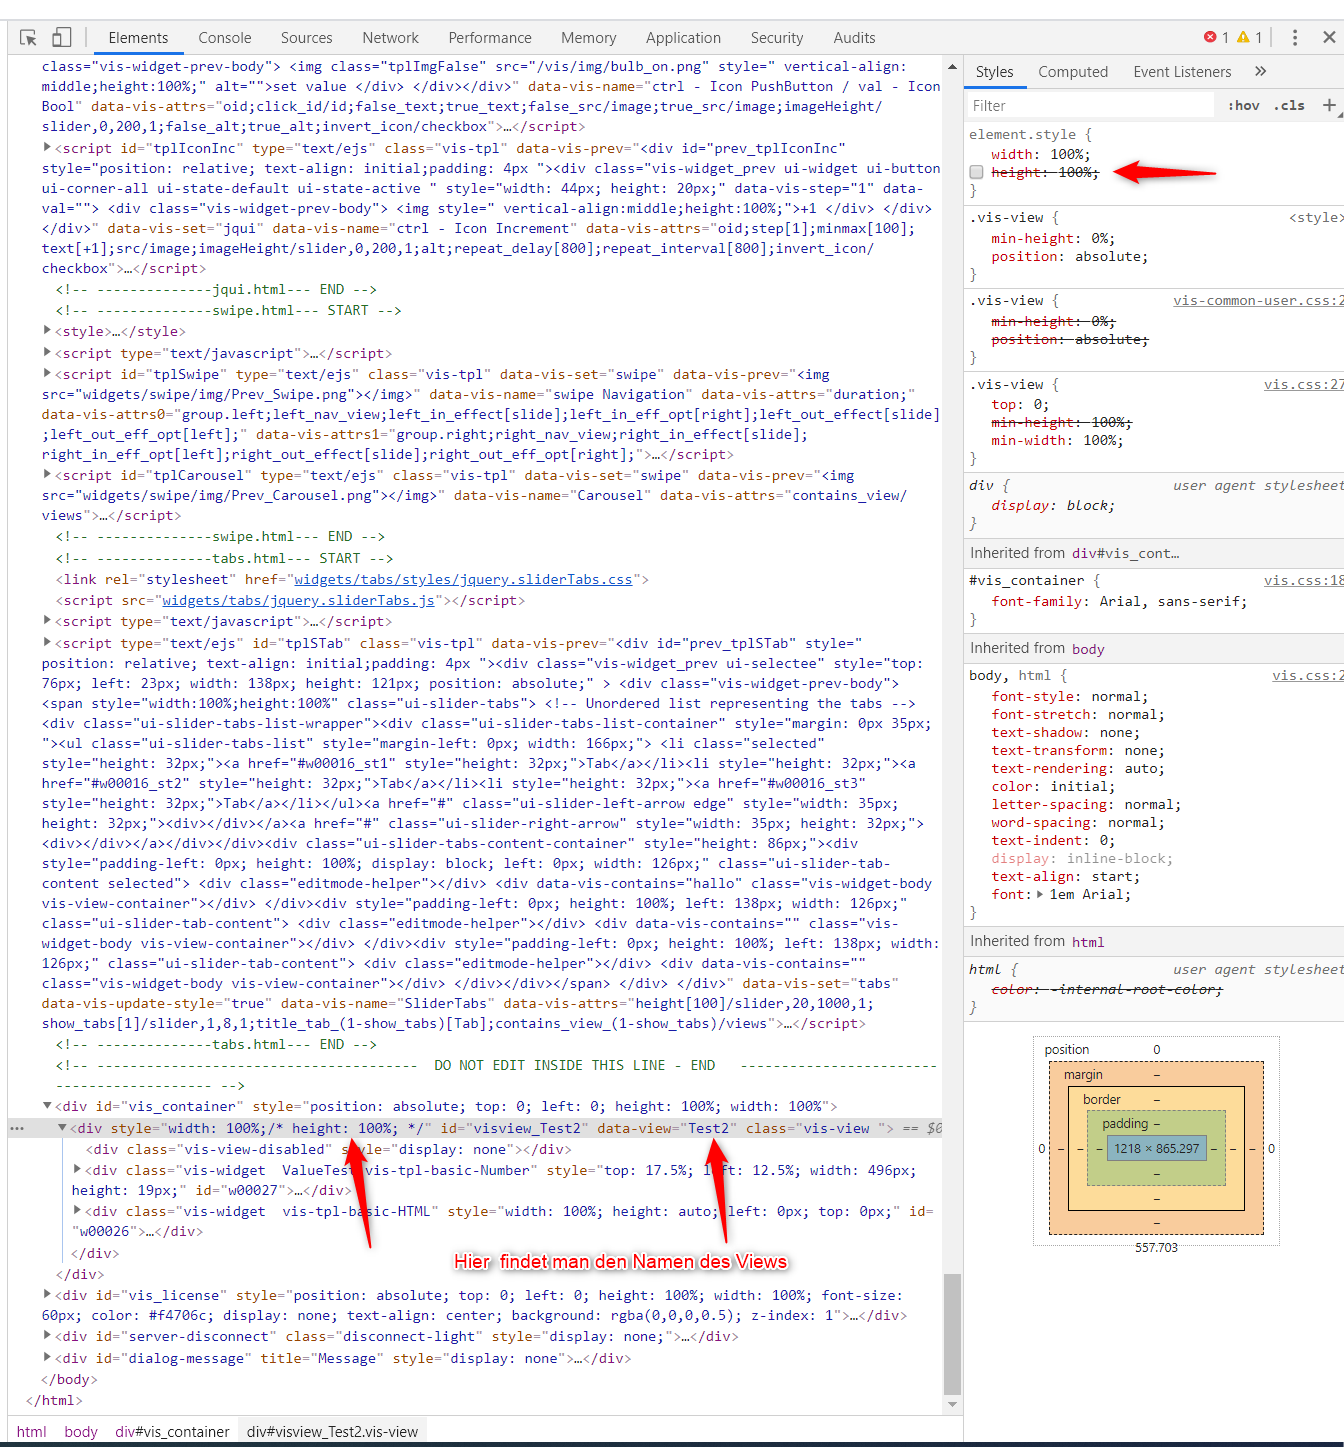Image resolution: width=1344 pixels, height=1447 pixels.
Task: Activate the inspect element picker icon
Action: 28,38
